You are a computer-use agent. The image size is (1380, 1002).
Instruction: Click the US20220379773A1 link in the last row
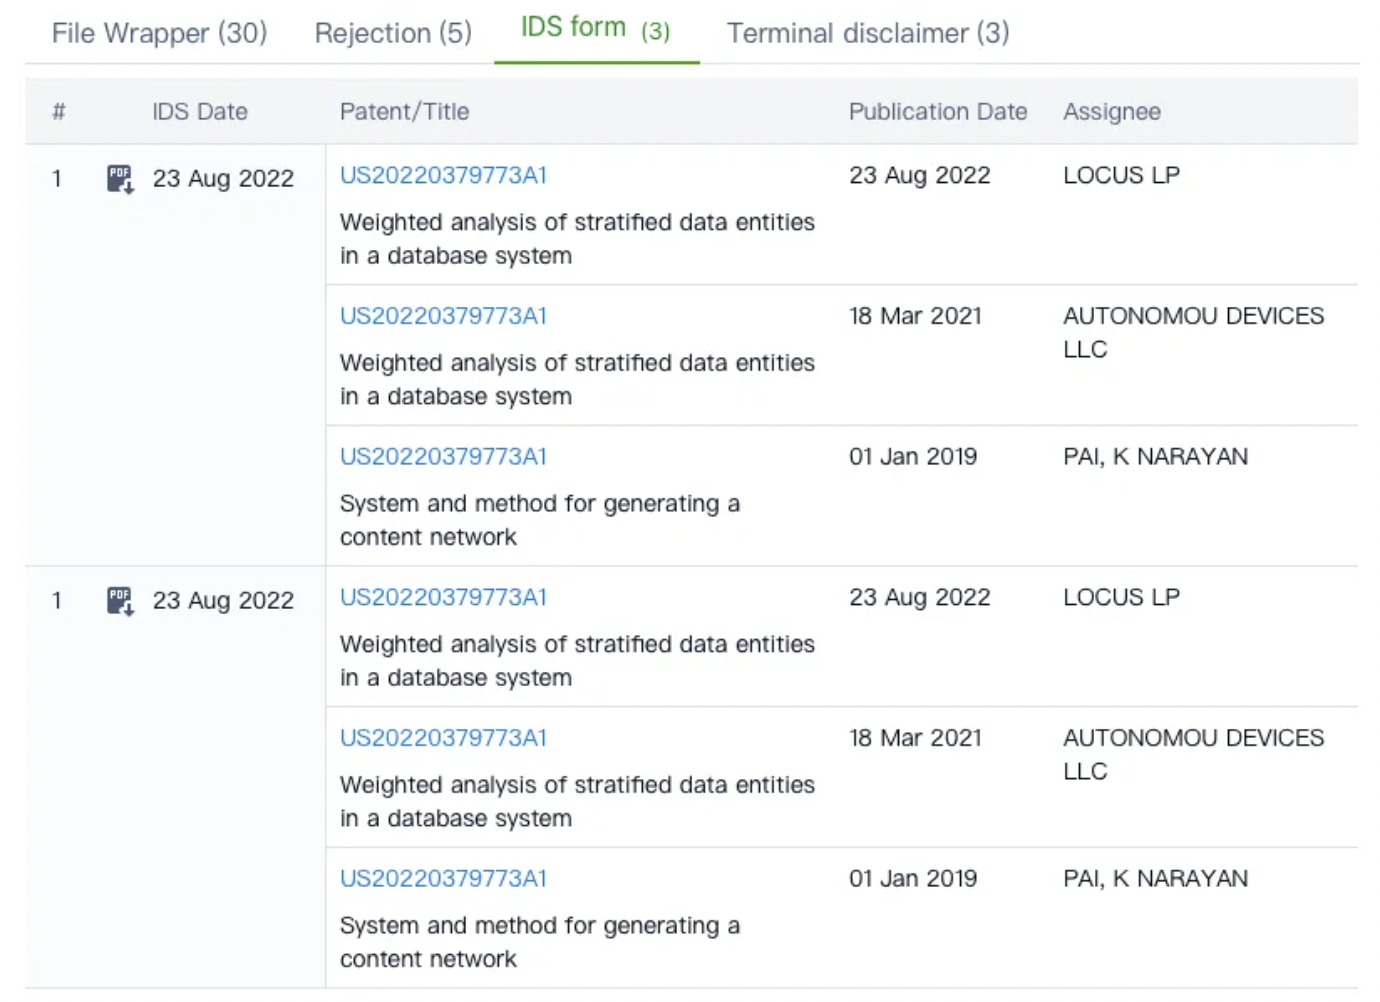point(443,879)
